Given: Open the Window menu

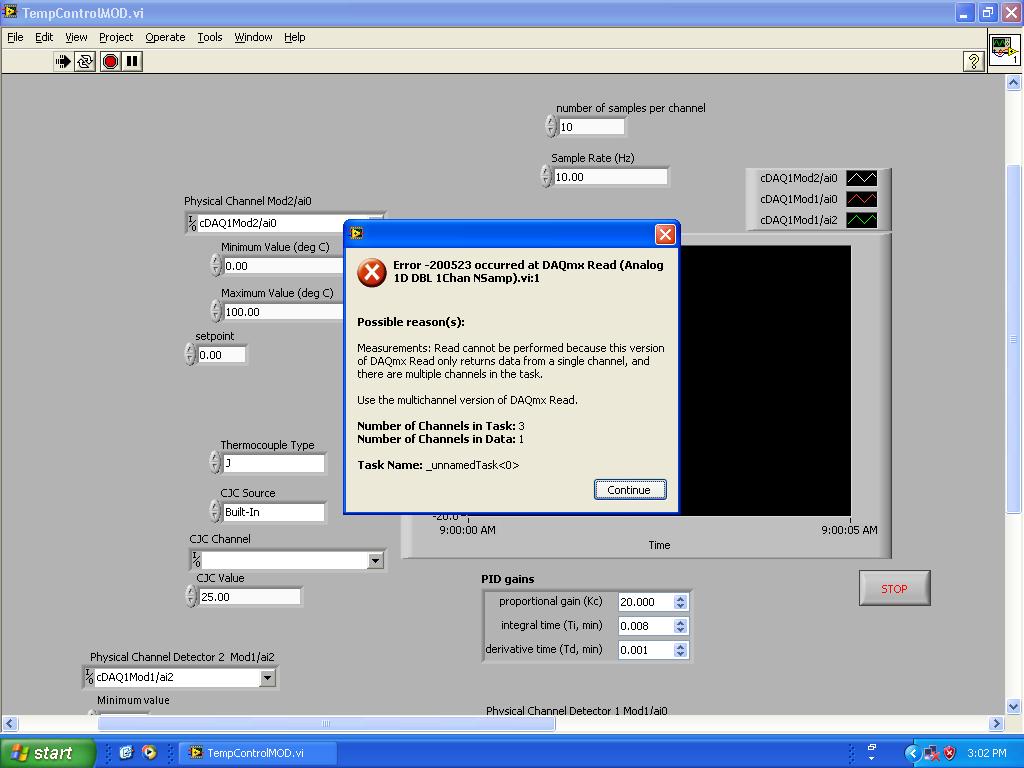Looking at the screenshot, I should pyautogui.click(x=253, y=37).
